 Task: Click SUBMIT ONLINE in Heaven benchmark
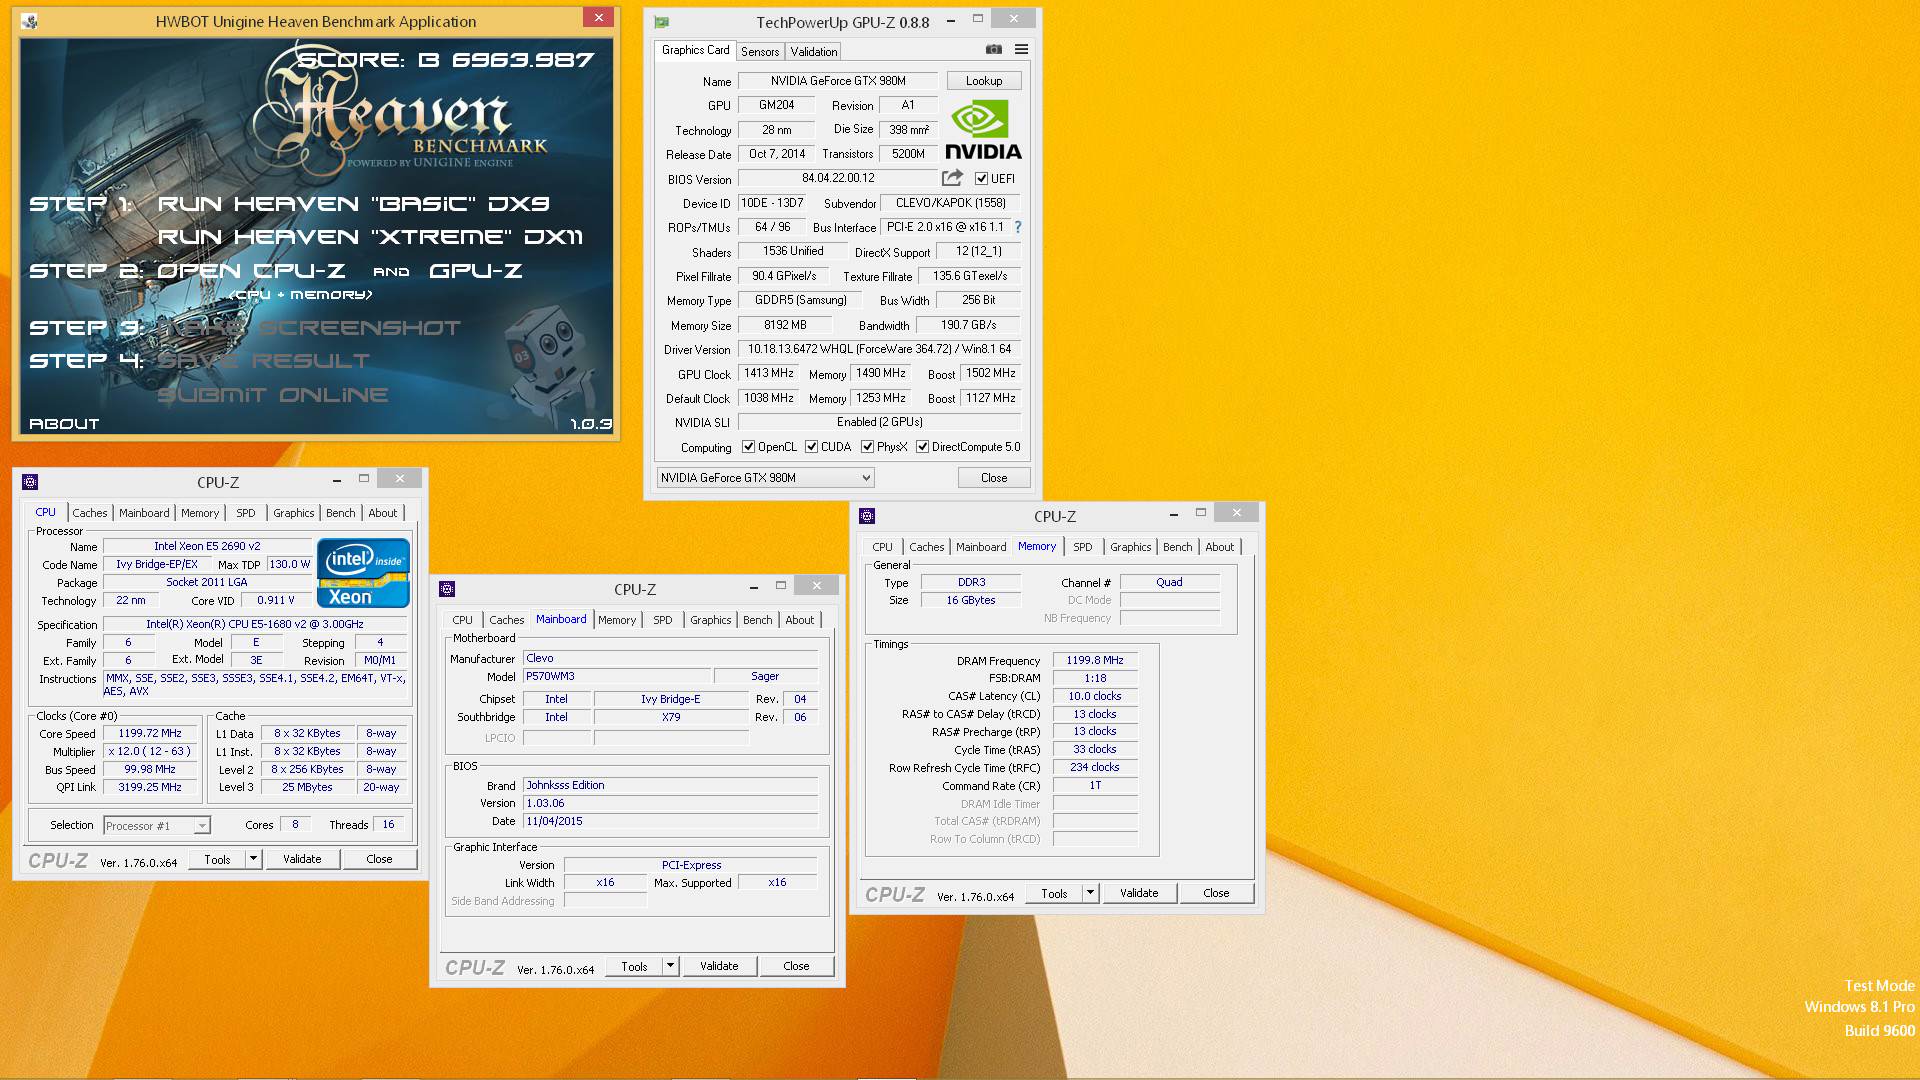coord(273,395)
